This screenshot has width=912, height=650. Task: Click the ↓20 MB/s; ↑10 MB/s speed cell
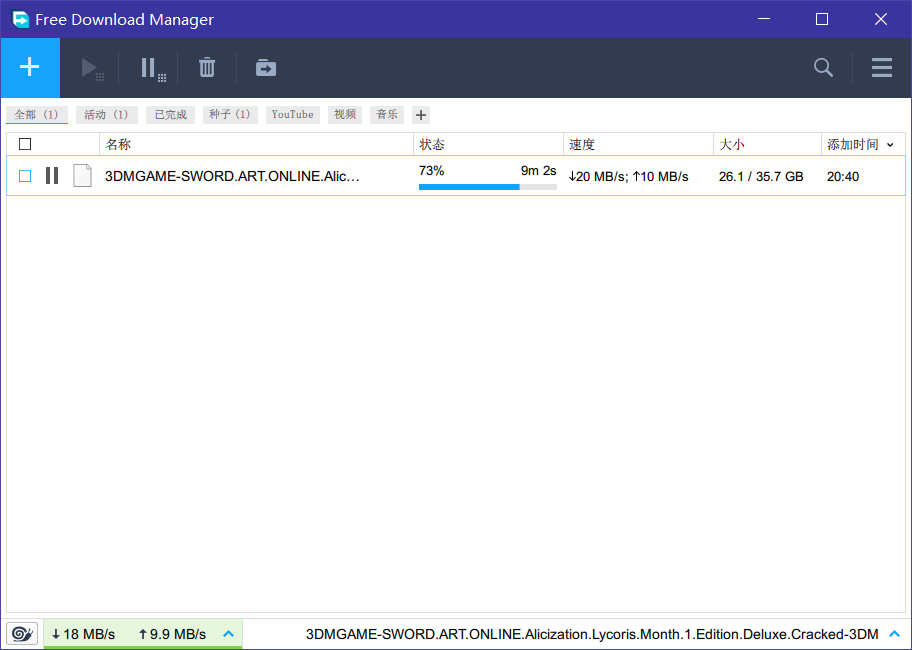(628, 177)
